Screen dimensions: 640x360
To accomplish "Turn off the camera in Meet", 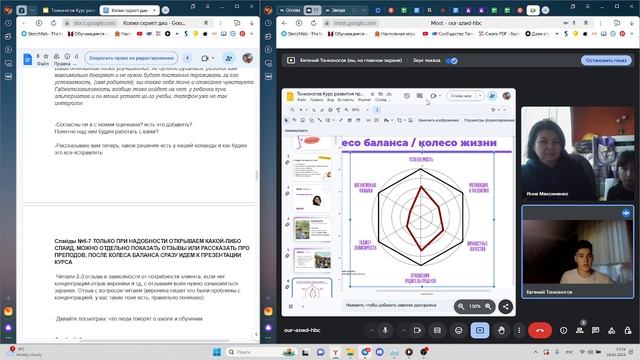I will point(417,330).
